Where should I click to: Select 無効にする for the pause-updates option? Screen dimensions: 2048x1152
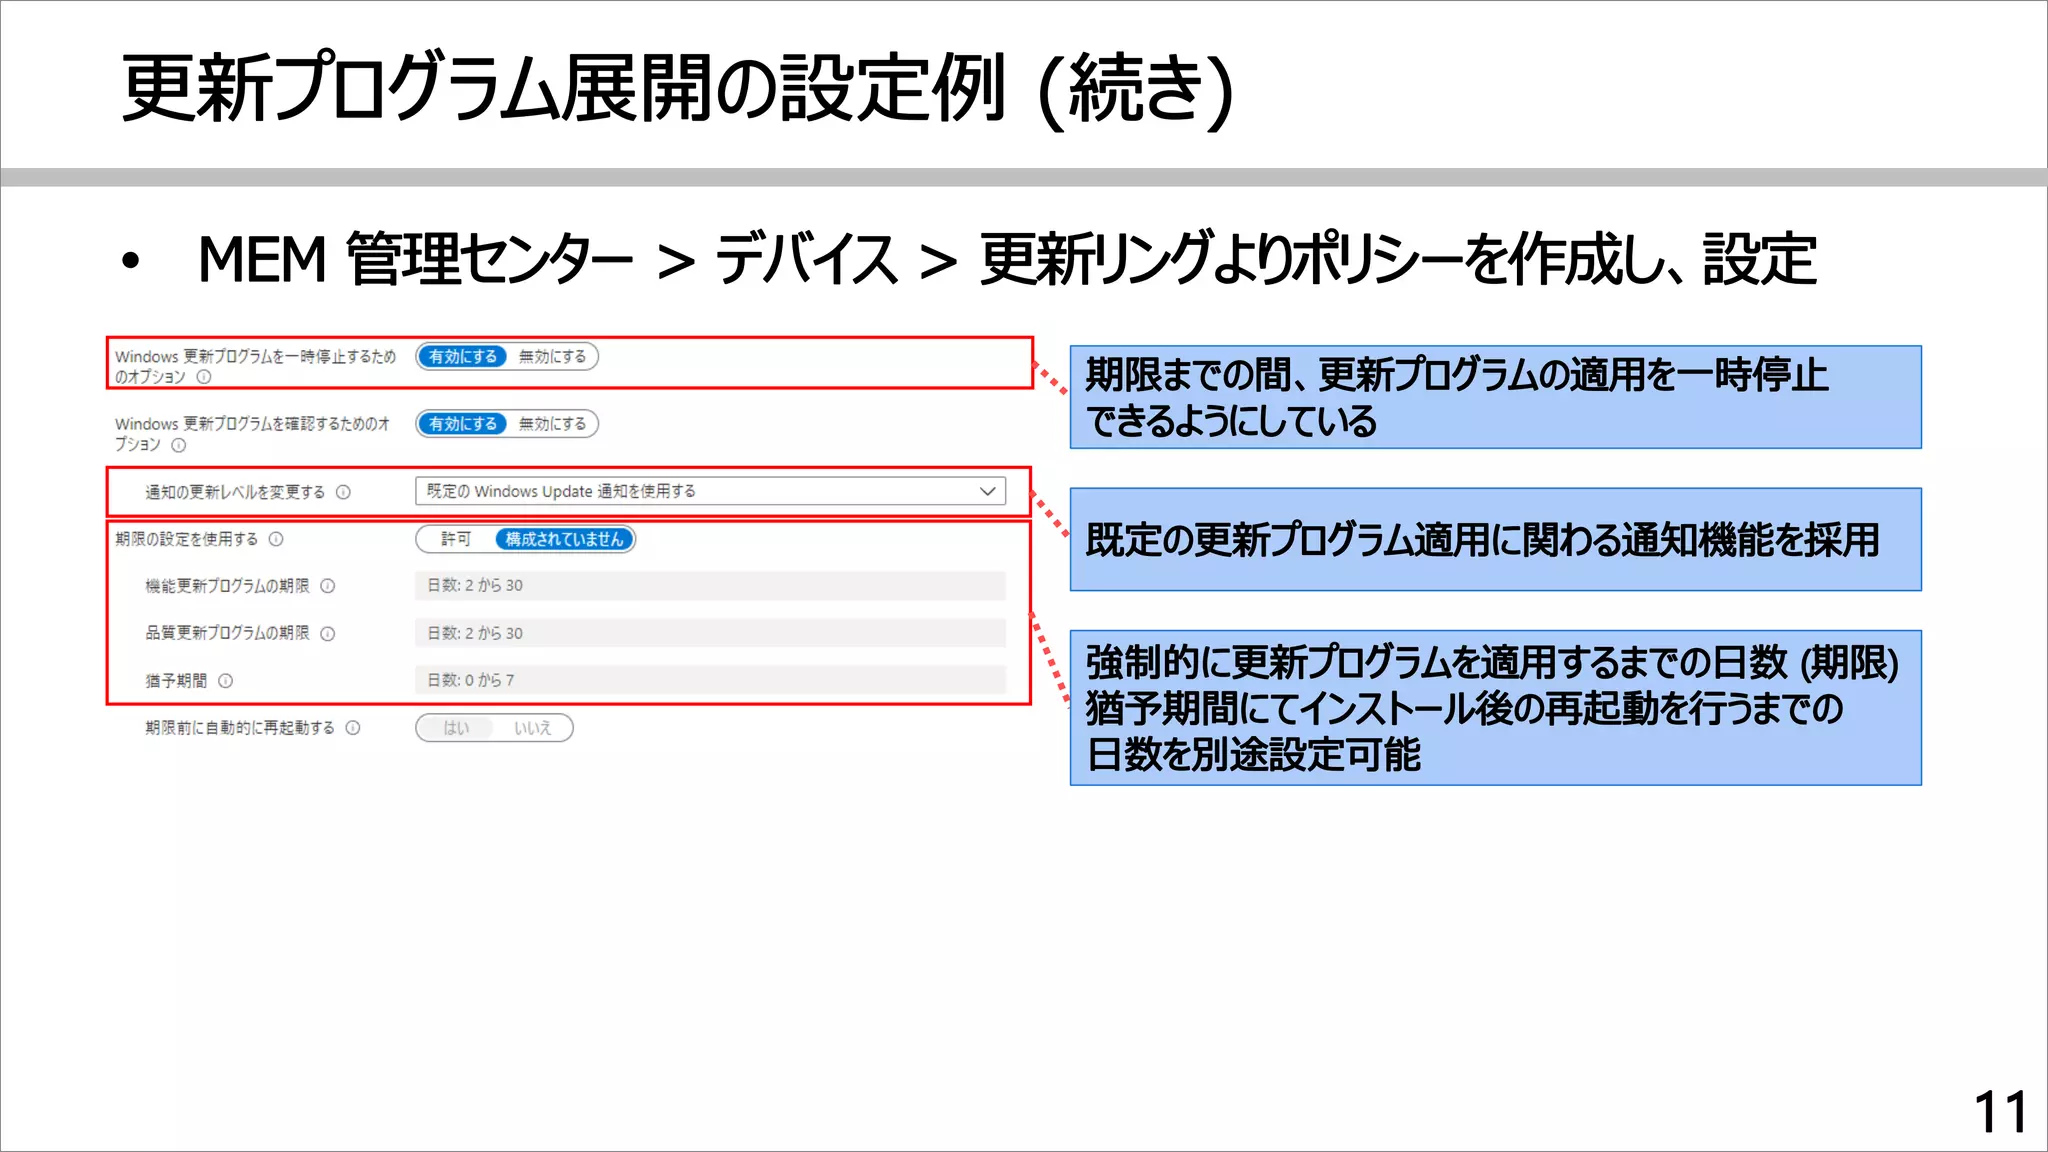(552, 357)
